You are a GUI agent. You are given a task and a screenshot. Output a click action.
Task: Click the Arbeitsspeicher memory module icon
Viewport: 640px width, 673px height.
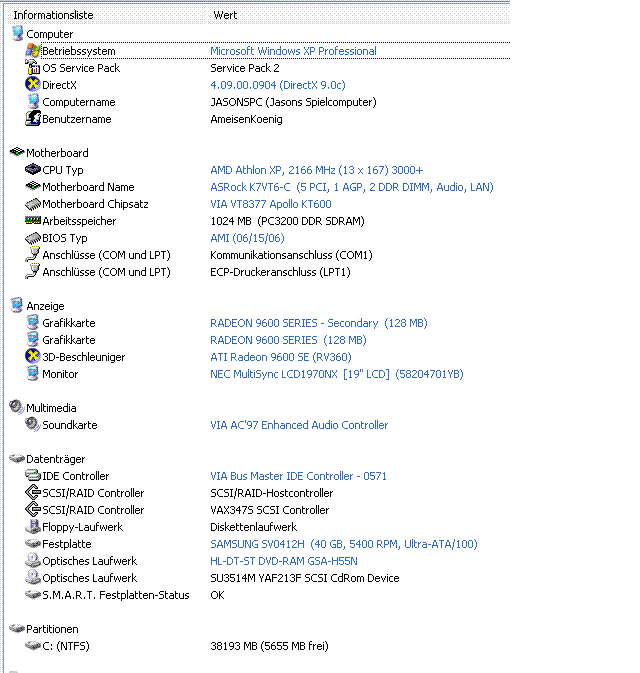33,221
